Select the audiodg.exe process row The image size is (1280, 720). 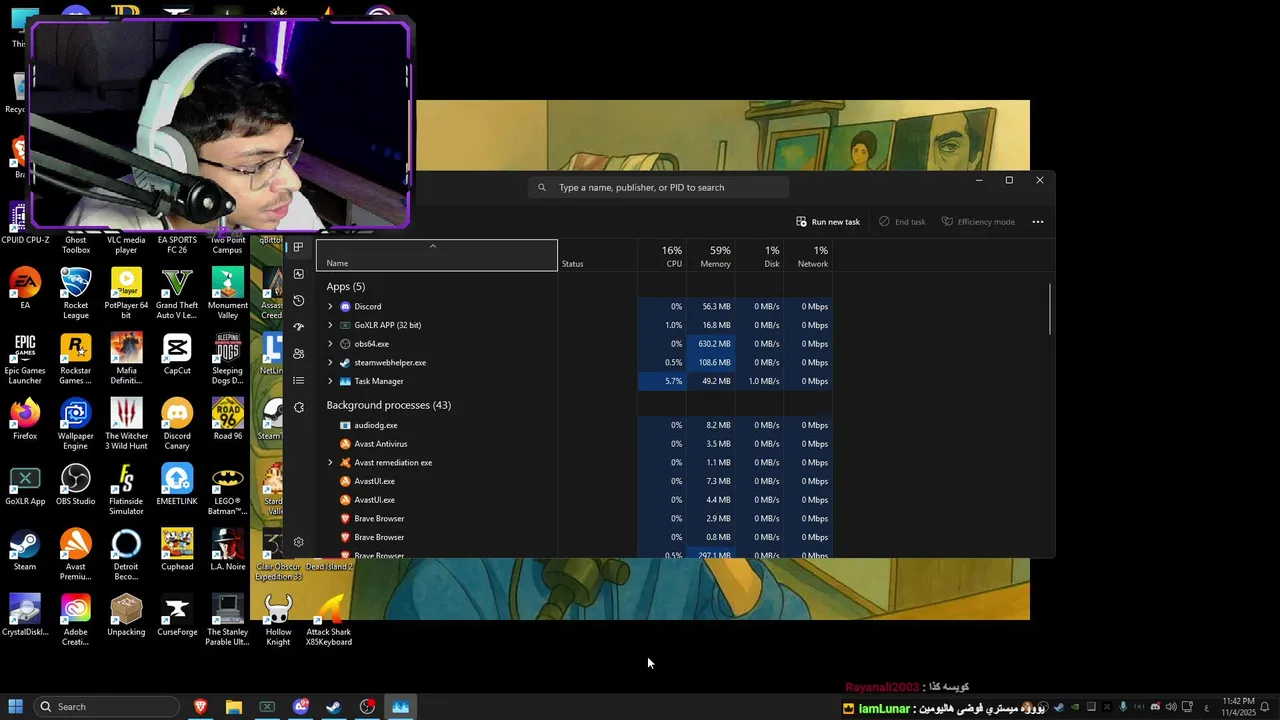[575, 425]
